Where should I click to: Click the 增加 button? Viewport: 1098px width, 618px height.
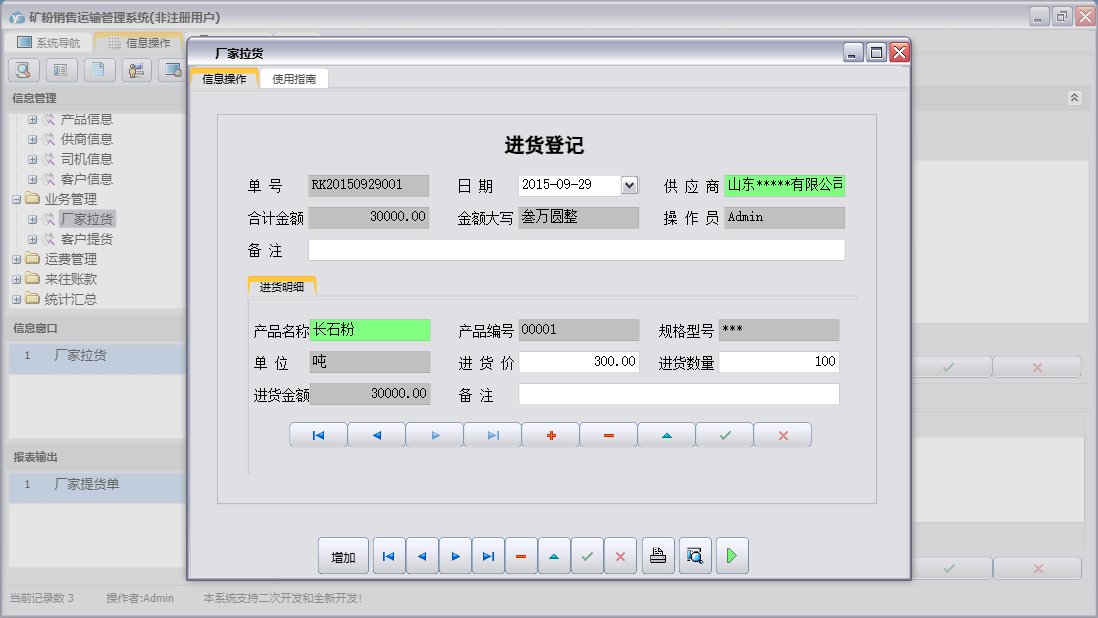(343, 556)
